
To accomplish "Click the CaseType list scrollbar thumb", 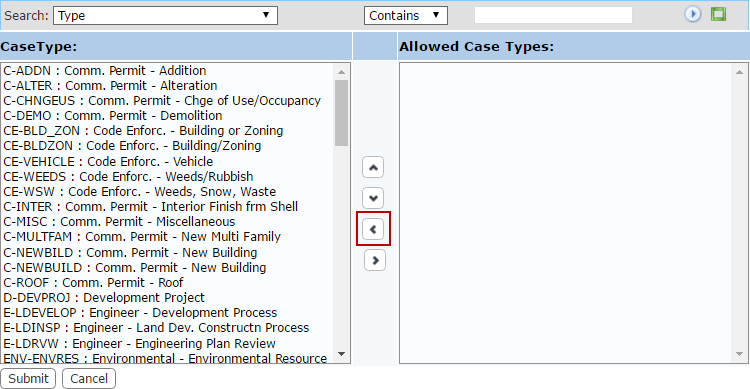I will pos(342,113).
